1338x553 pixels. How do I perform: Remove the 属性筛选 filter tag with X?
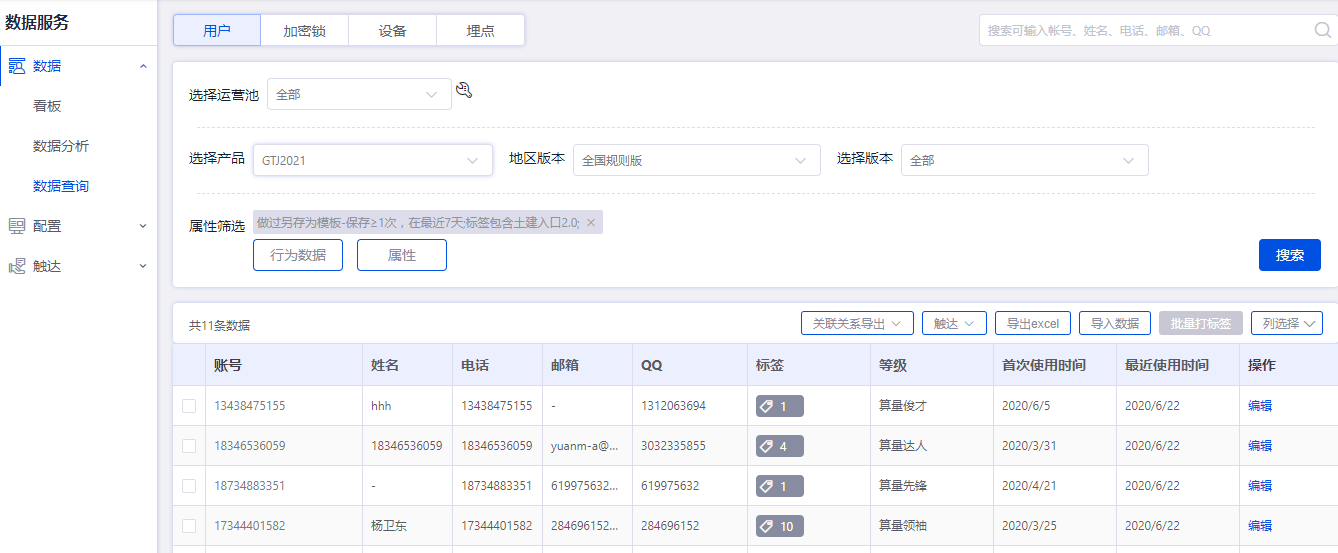(591, 223)
